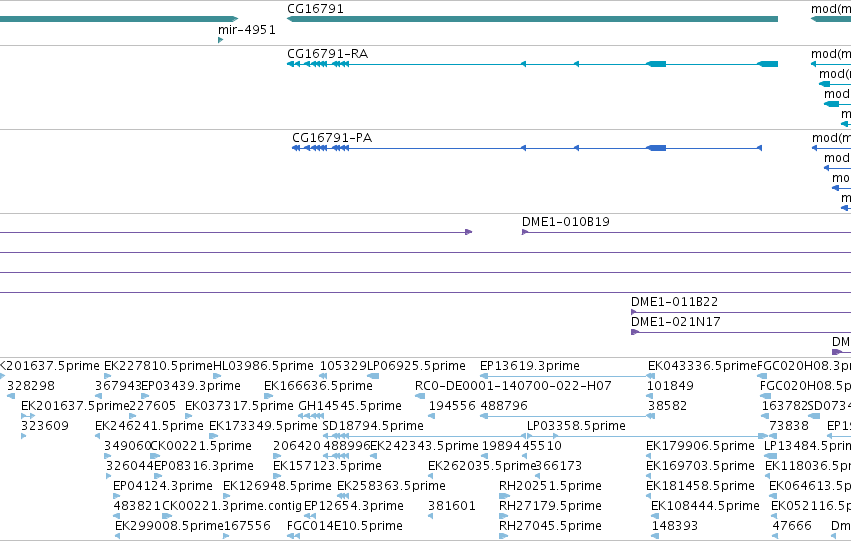The image size is (851, 541).
Task: Click EST EP04124.3prime
Action: [163, 486]
